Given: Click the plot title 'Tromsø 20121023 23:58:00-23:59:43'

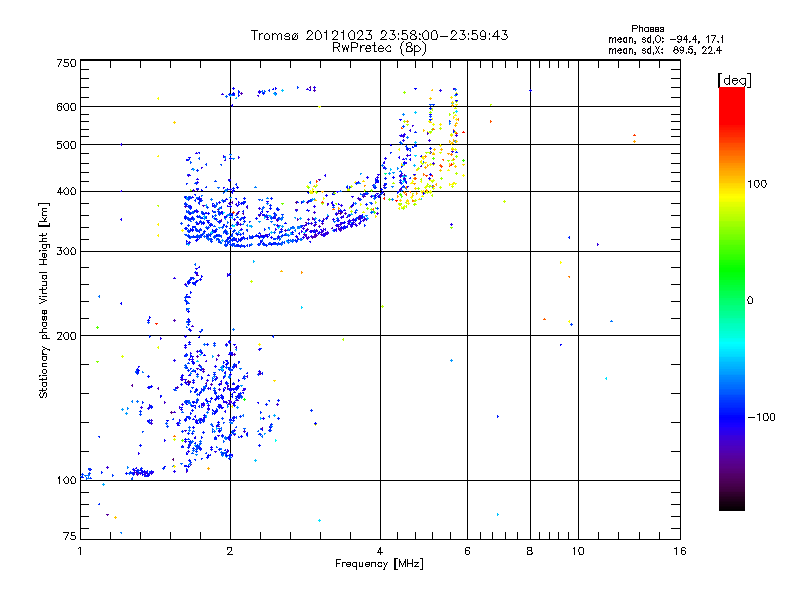Looking at the screenshot, I should pyautogui.click(x=379, y=35).
